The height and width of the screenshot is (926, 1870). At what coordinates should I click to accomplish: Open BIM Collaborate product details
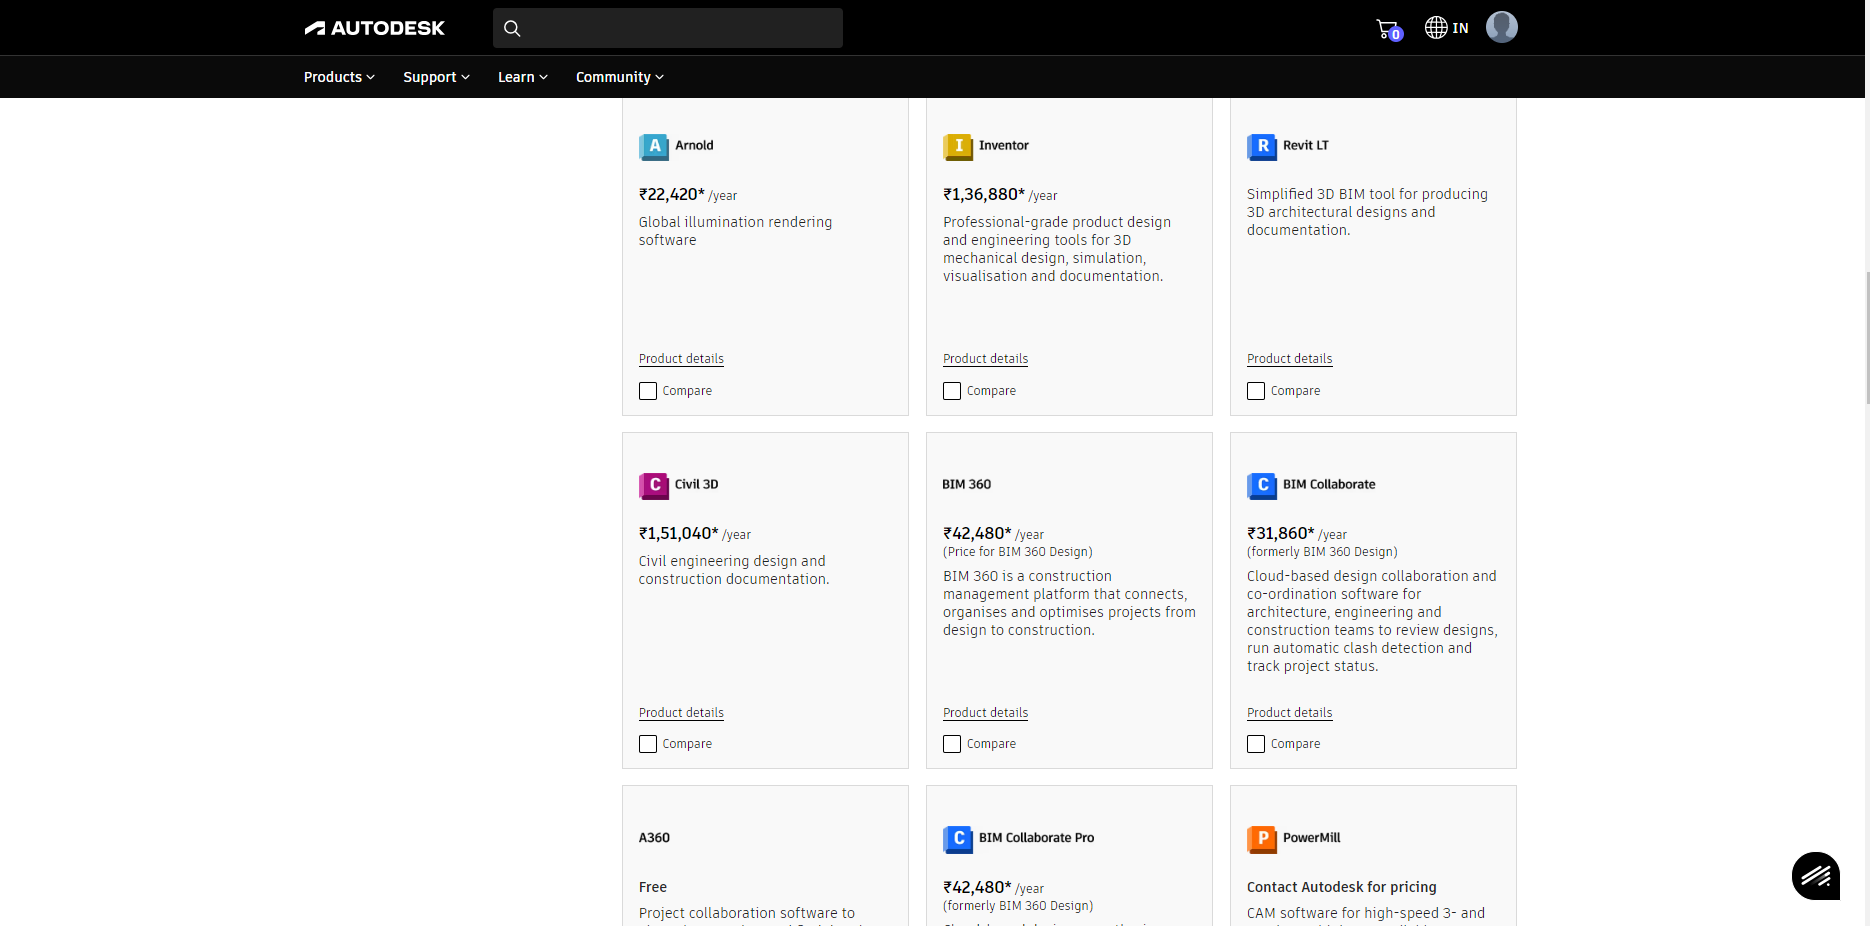click(x=1289, y=713)
